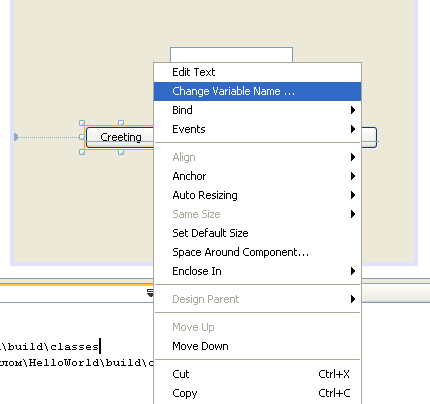Expand the Events submenu arrow
This screenshot has height=404, width=430.
353,129
